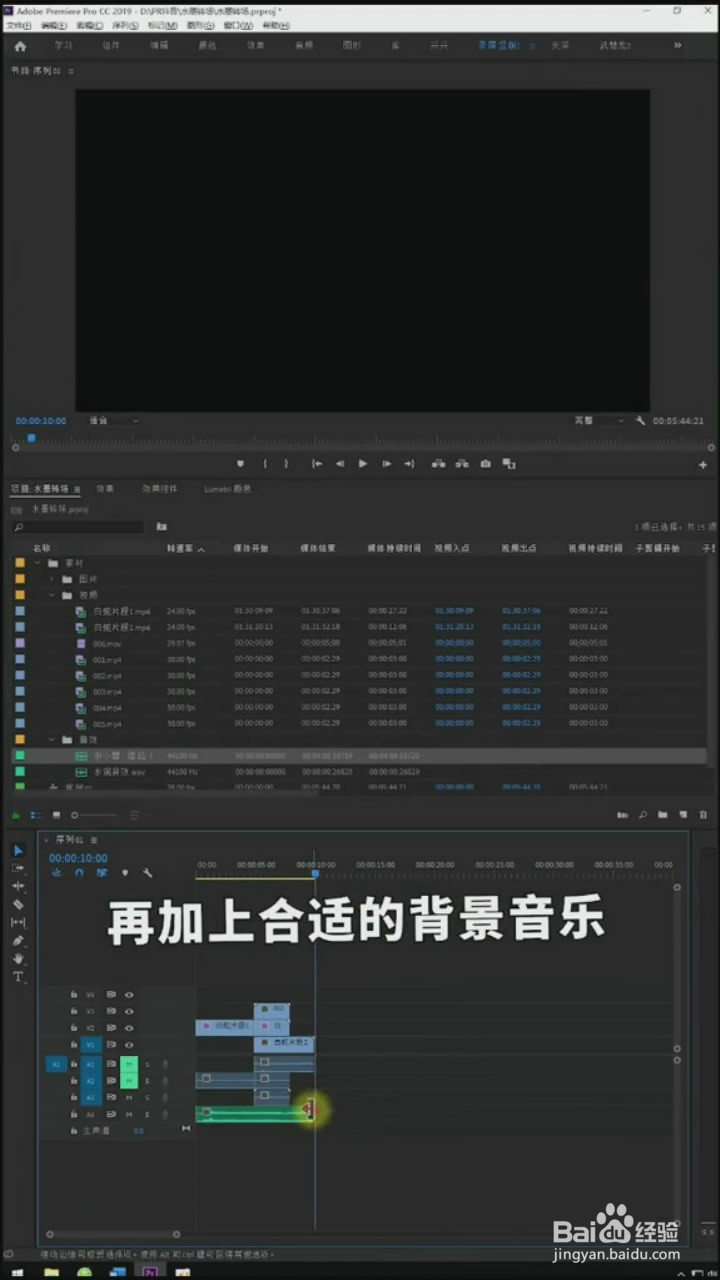The image size is (720, 1280).
Task: Open the Project panel menu icon
Action: 78,490
